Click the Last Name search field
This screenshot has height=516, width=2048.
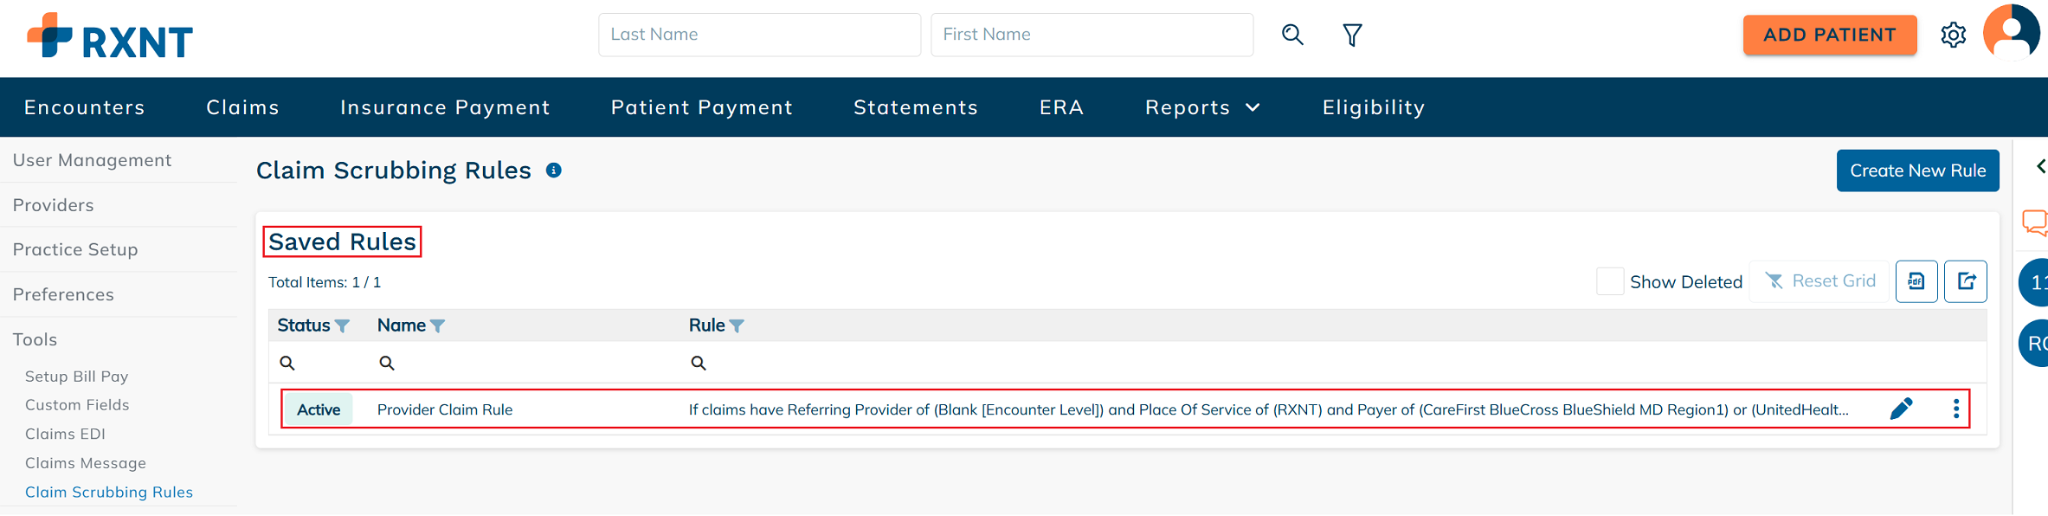[759, 35]
